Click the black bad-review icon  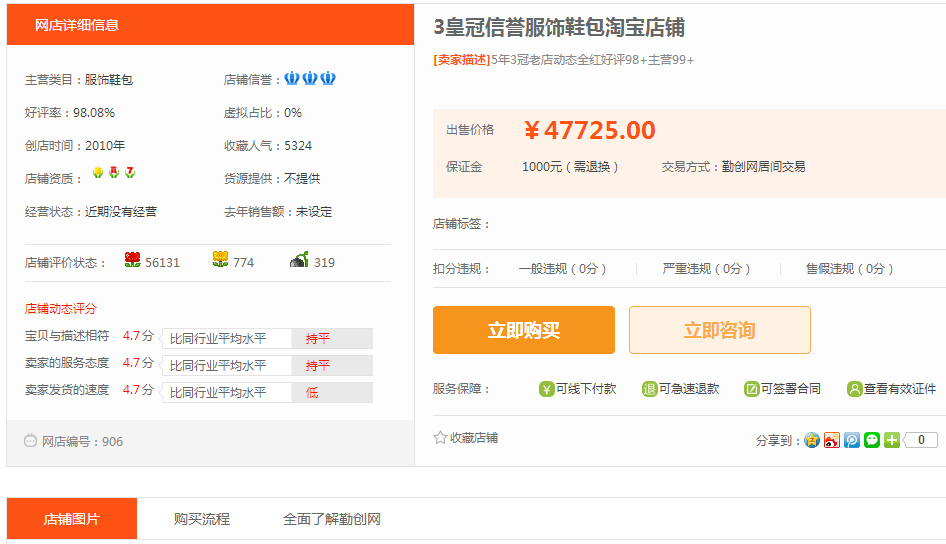[299, 260]
